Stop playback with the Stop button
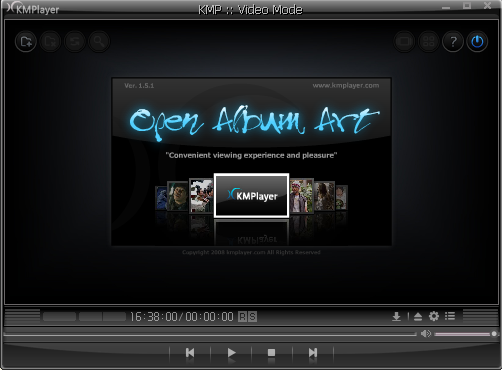This screenshot has width=502, height=370. [x=272, y=353]
